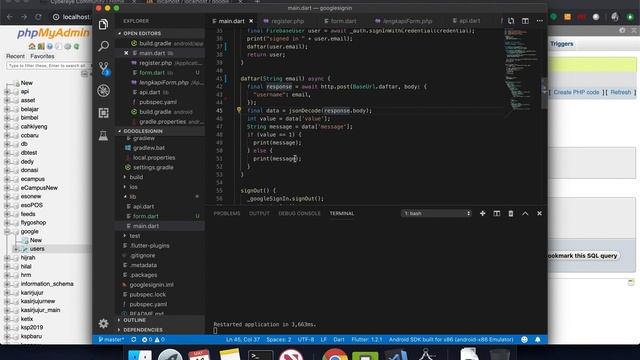Switch to the lengkapiForm.php editor tab
The height and width of the screenshot is (360, 640).
(404, 21)
